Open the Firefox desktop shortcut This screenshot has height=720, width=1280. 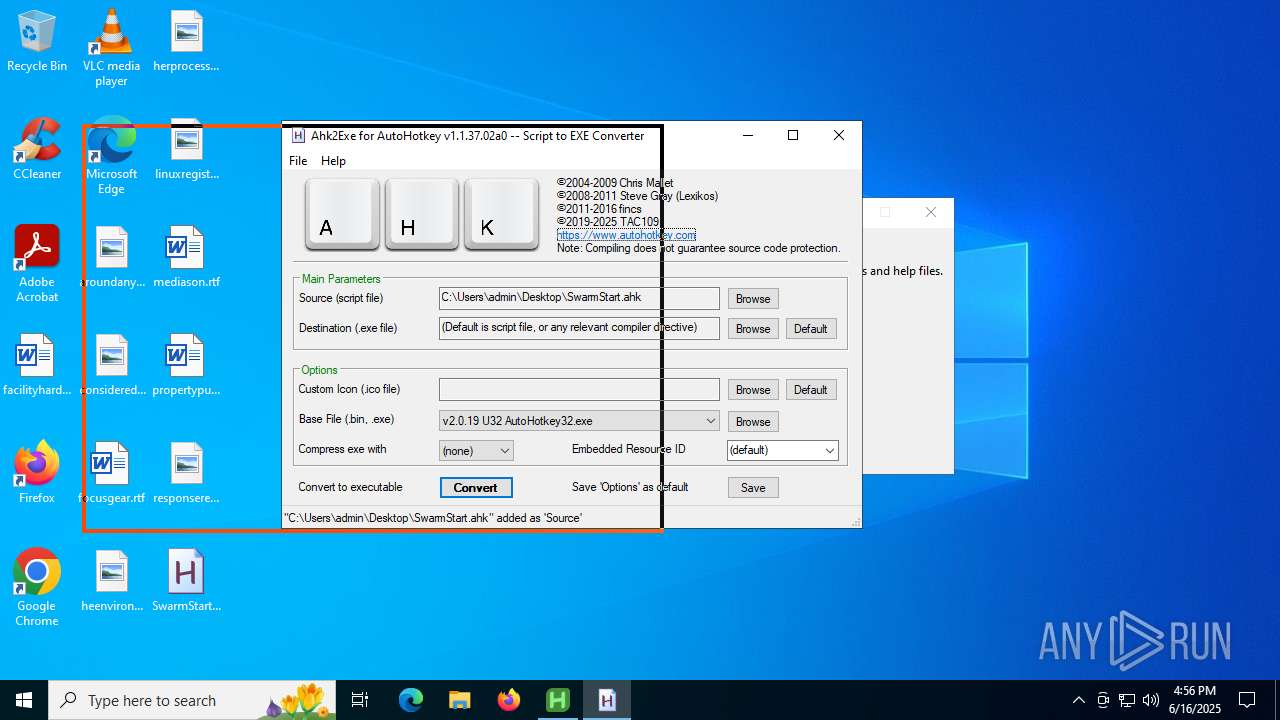point(37,473)
